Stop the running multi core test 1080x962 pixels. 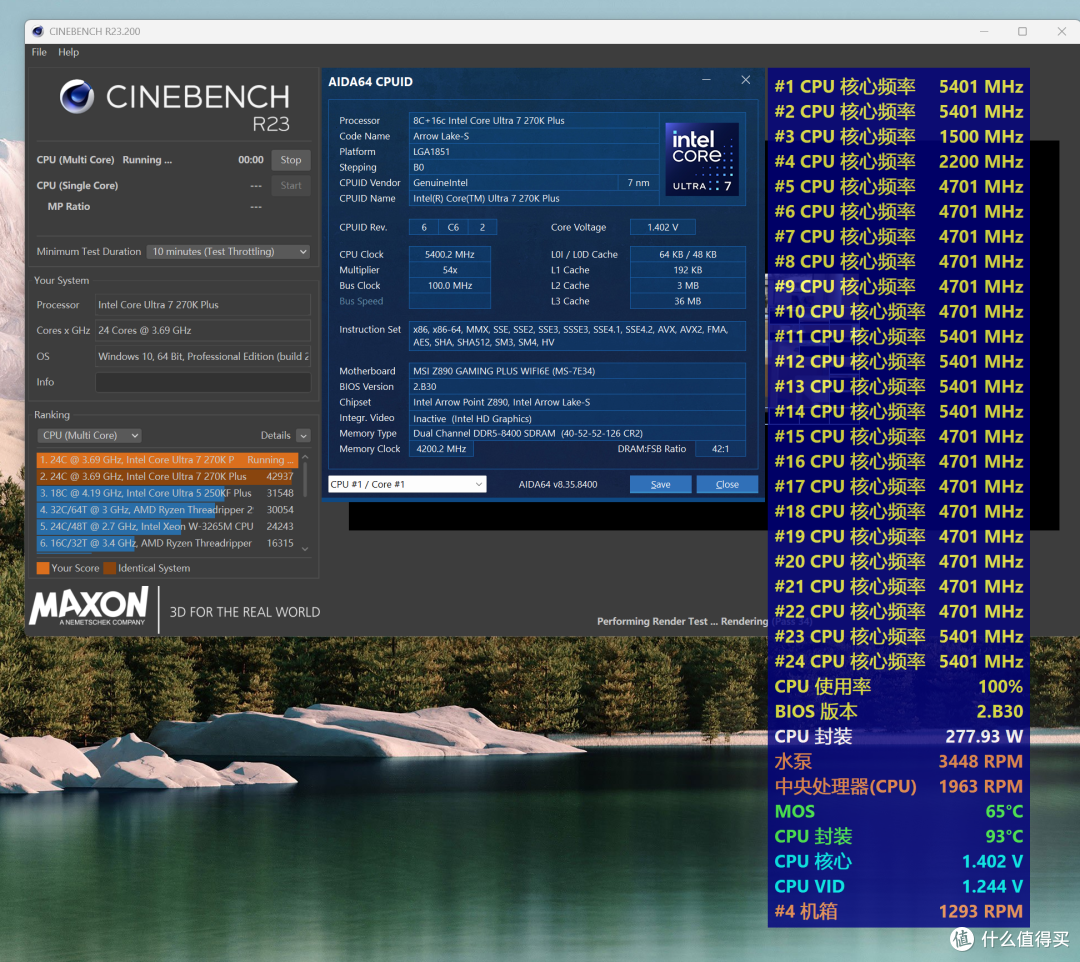pos(291,160)
